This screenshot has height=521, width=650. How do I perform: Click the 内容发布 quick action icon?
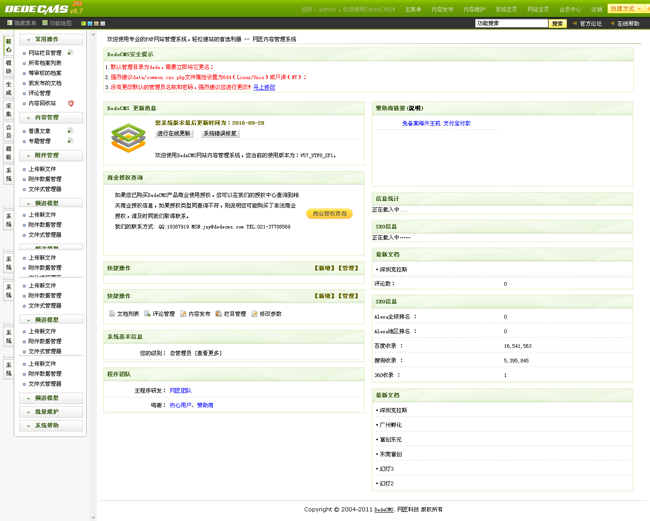click(183, 314)
